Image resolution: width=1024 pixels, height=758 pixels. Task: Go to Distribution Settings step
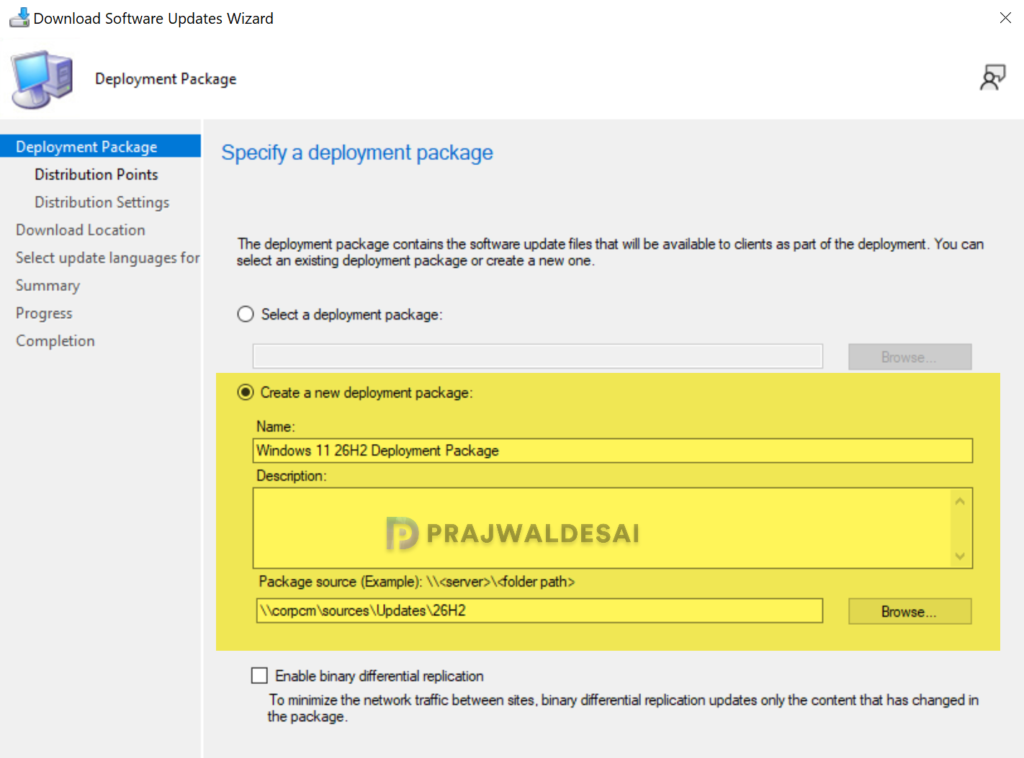click(102, 202)
